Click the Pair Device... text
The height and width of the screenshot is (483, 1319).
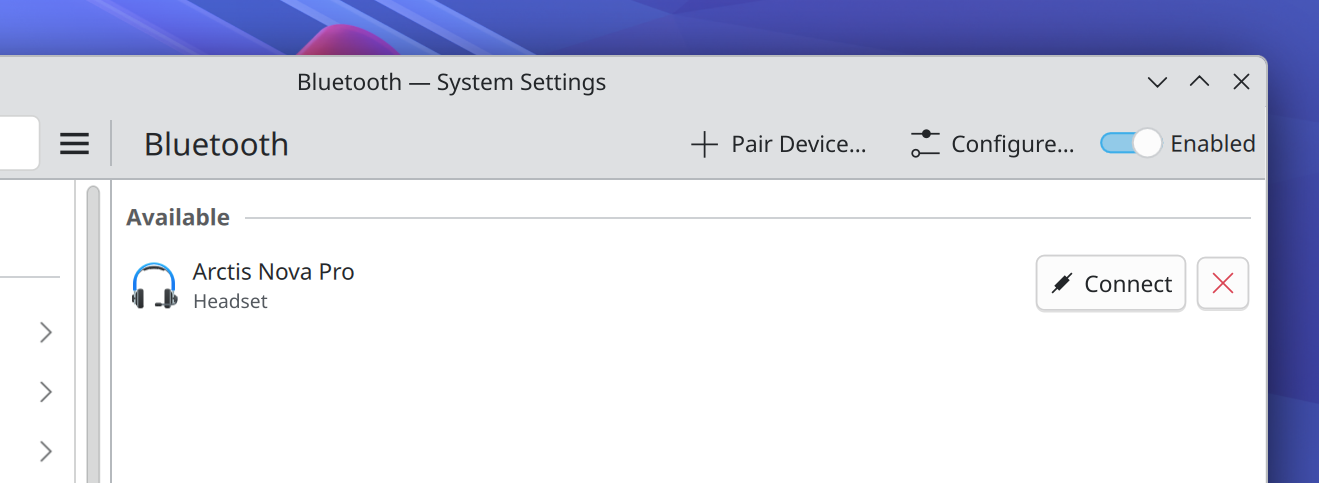pos(798,144)
